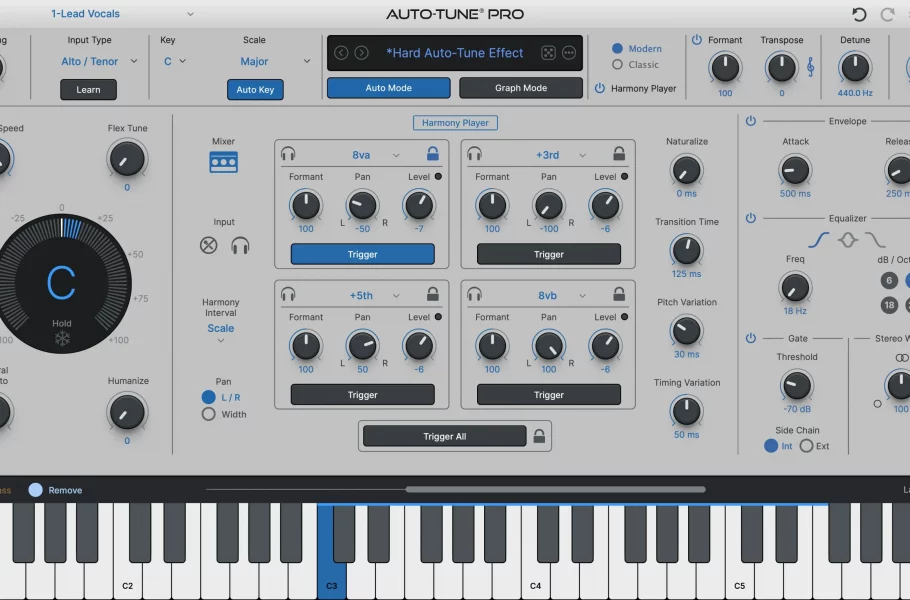Select the peak EQ curve icon
The width and height of the screenshot is (910, 600).
[x=847, y=240]
